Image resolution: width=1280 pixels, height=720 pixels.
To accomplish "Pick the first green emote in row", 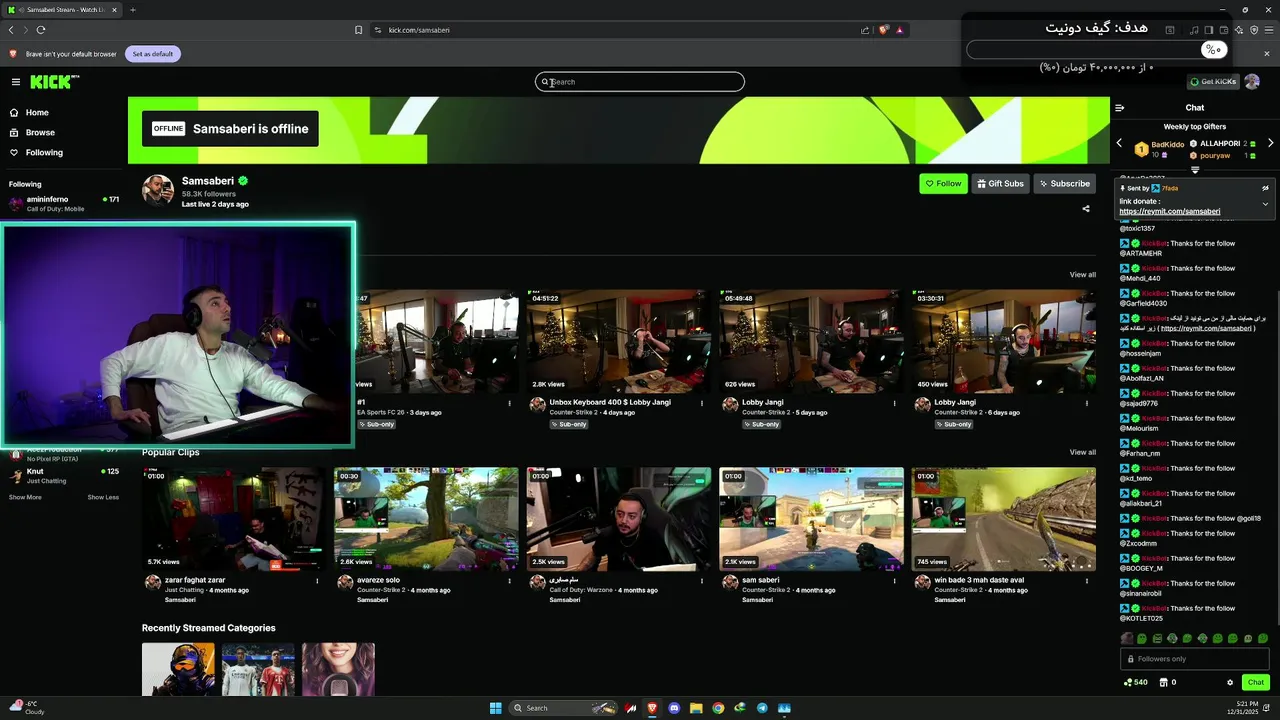I will coord(1142,639).
